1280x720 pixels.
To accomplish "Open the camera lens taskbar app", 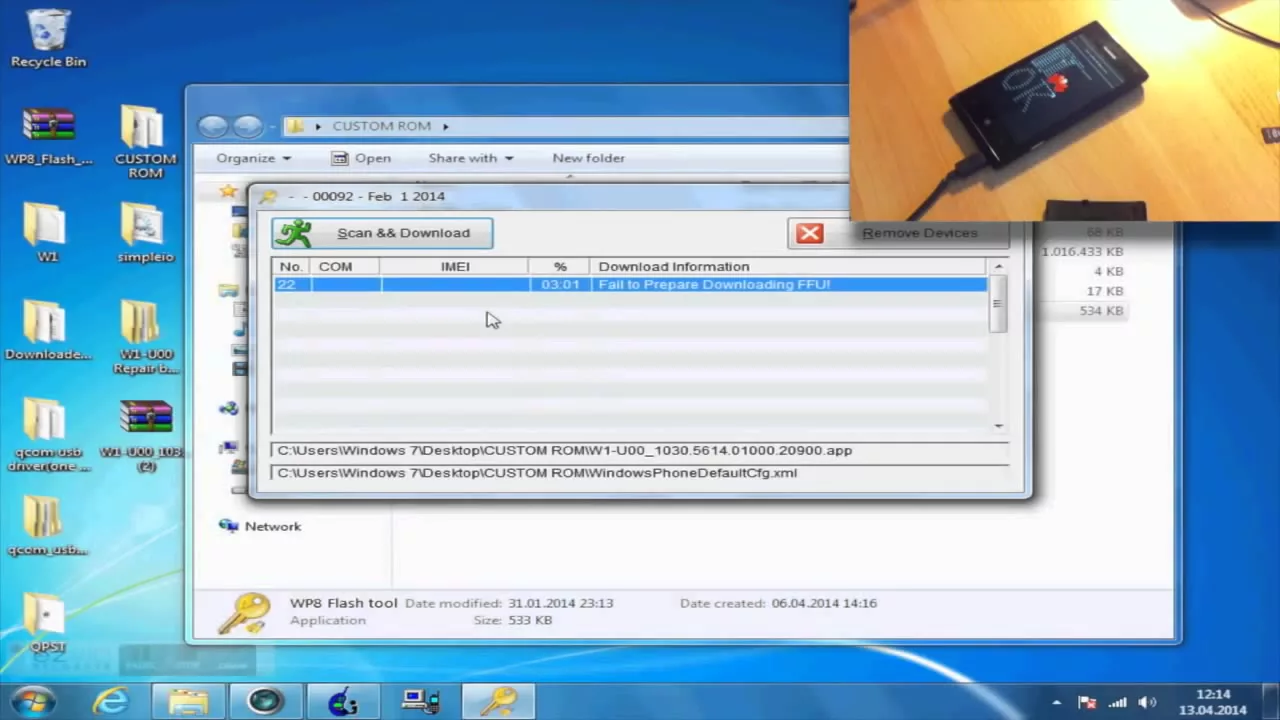I will 266,702.
